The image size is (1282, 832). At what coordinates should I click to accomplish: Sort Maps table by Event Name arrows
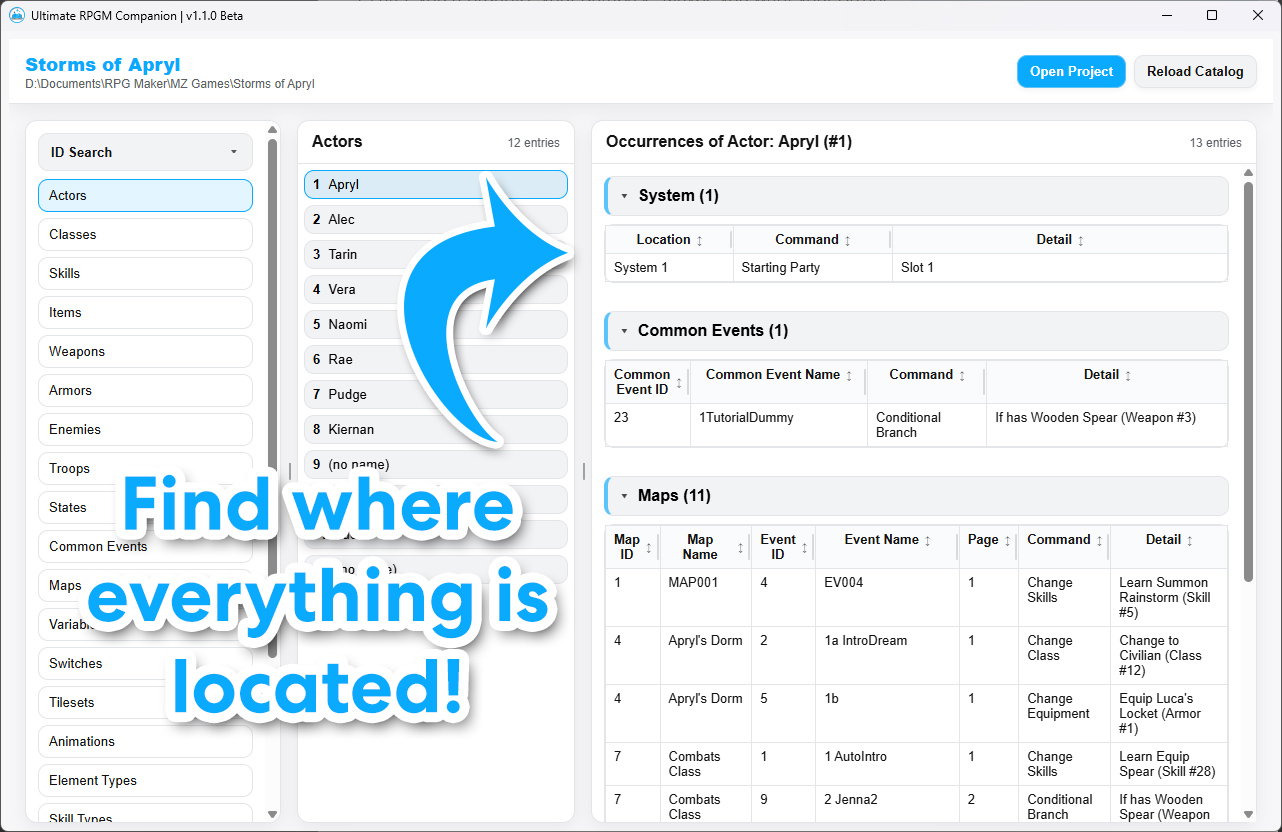[x=928, y=541]
